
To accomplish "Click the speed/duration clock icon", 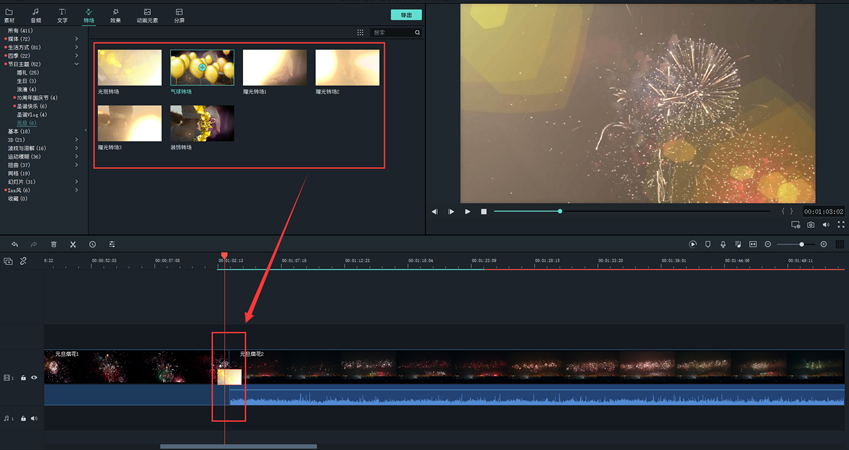I will (92, 244).
